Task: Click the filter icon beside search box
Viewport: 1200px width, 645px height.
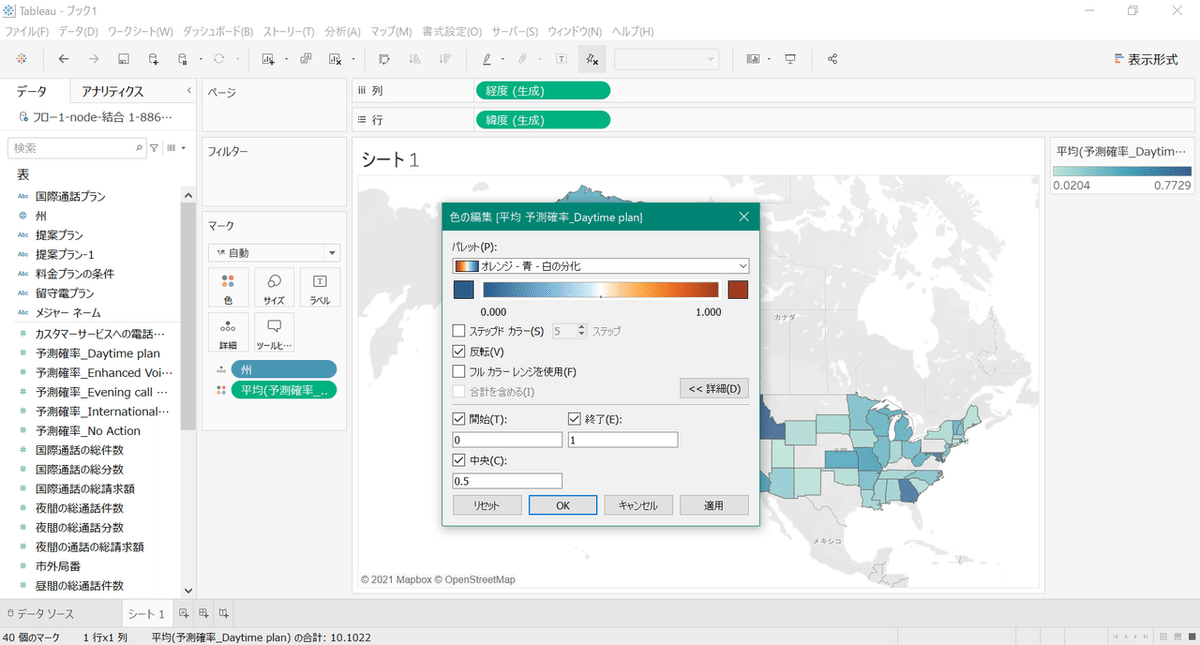Action: 154,147
